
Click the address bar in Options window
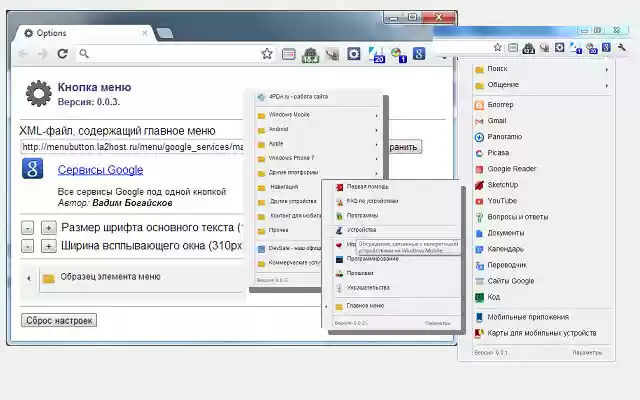pyautogui.click(x=176, y=53)
